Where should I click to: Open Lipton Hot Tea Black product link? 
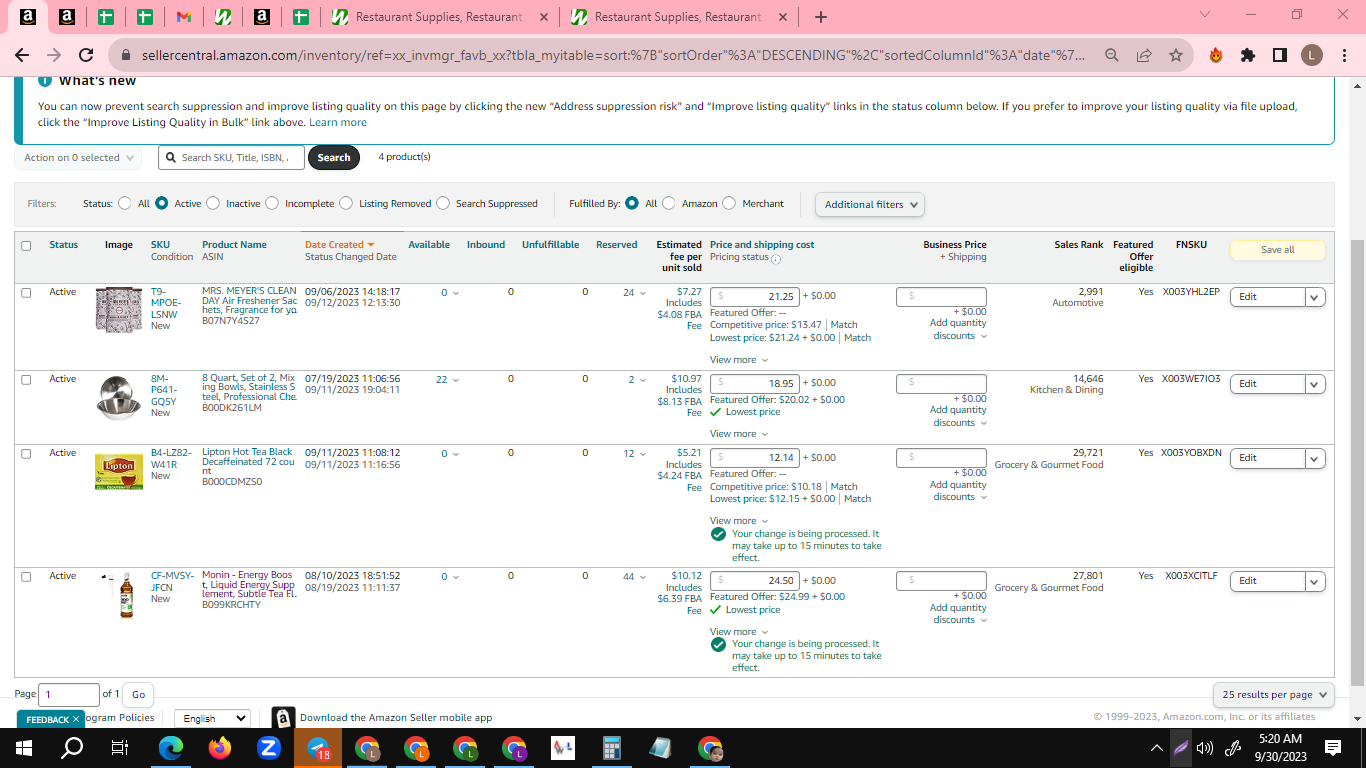point(249,462)
